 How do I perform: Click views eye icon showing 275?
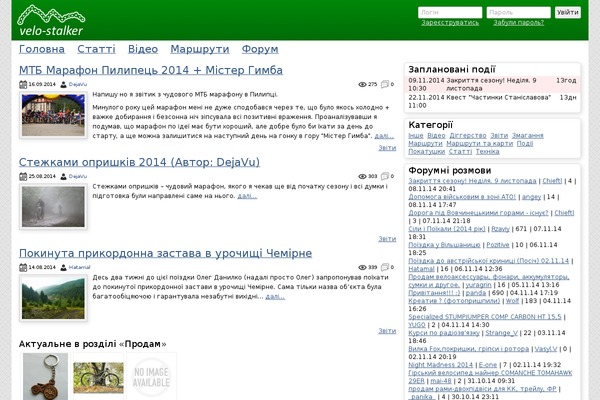[362, 84]
